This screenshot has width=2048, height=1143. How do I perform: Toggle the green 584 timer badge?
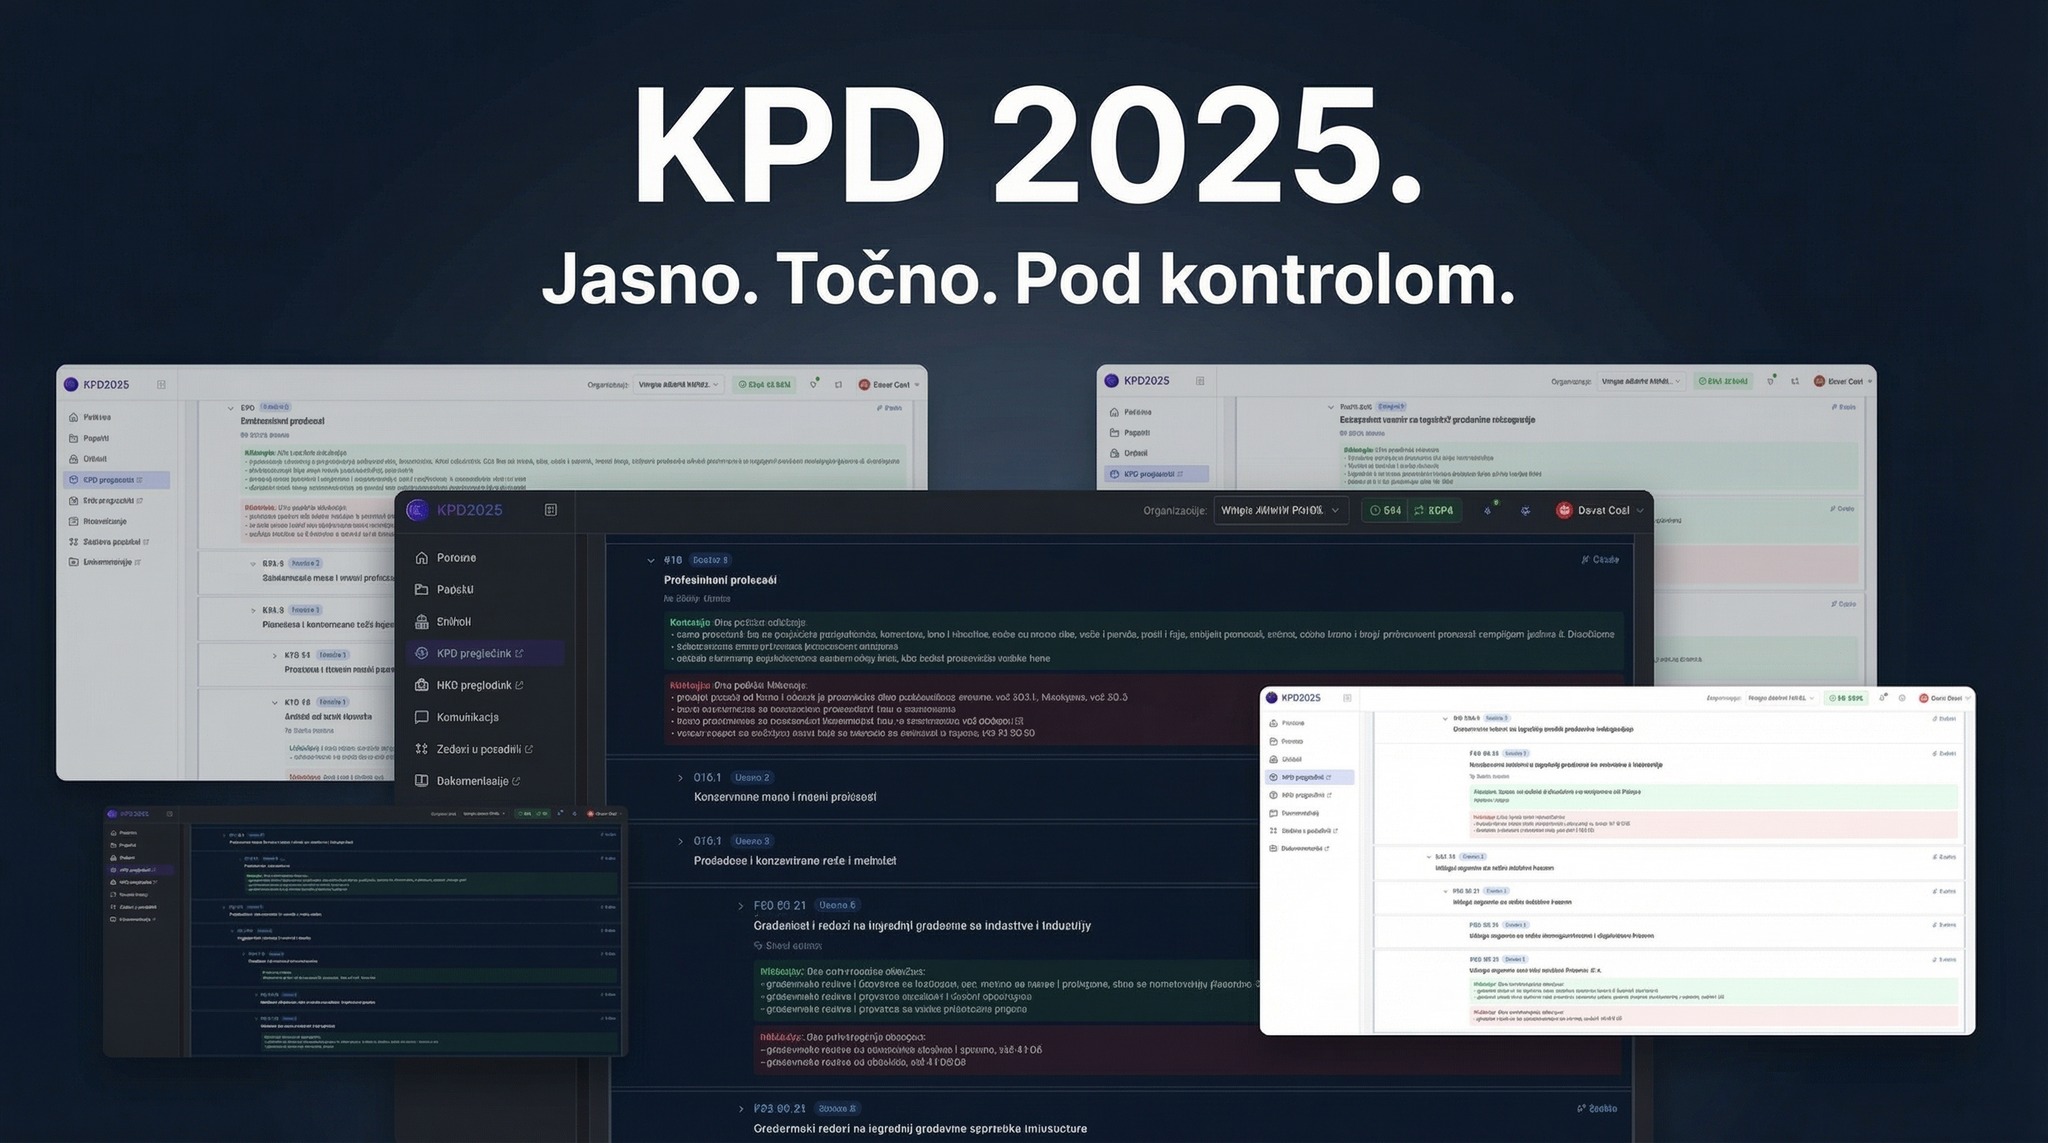[x=1385, y=510]
